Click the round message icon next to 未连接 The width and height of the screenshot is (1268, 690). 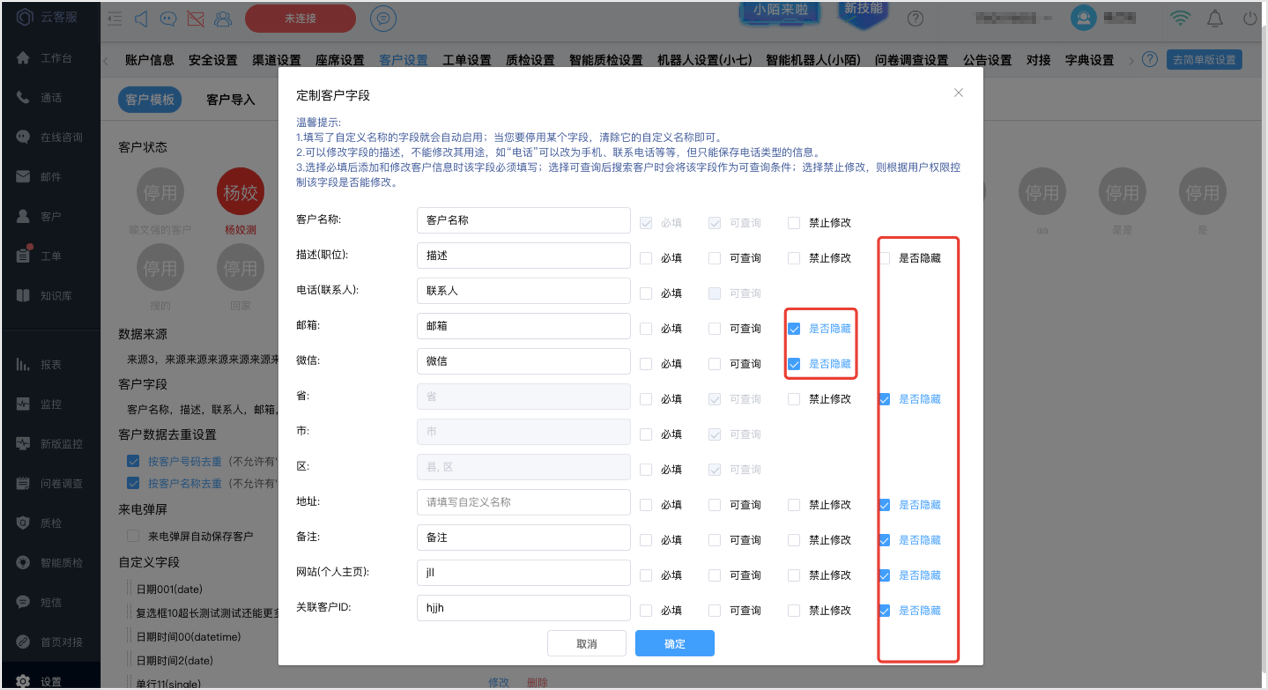pos(382,18)
